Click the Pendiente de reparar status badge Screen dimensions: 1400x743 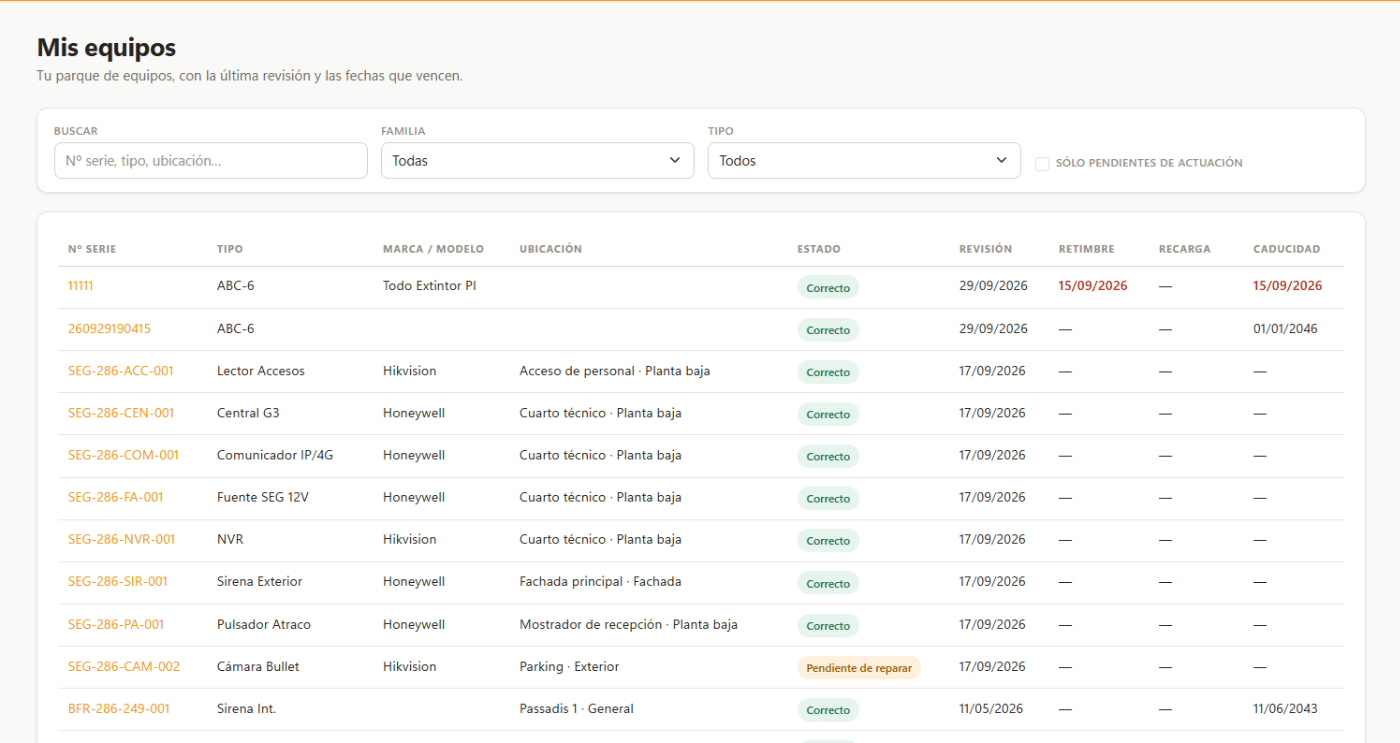(859, 668)
